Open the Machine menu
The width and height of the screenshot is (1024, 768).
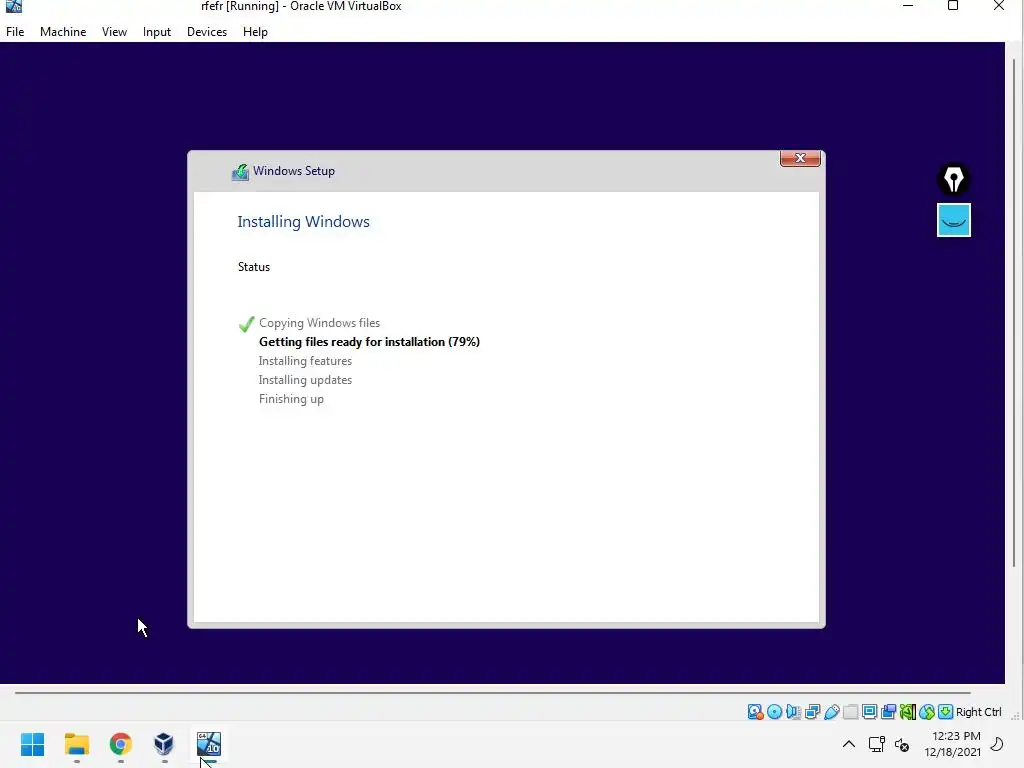coord(63,32)
